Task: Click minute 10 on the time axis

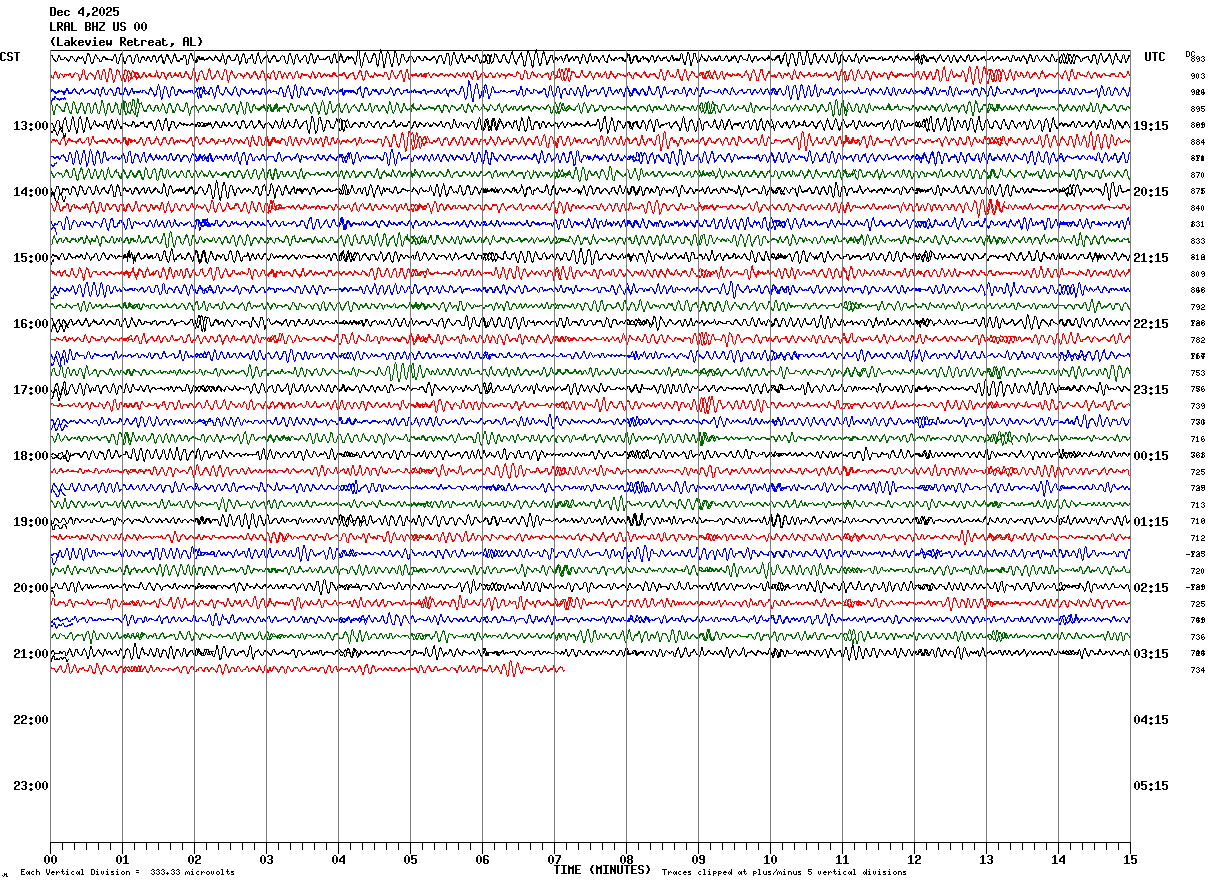Action: tap(770, 859)
